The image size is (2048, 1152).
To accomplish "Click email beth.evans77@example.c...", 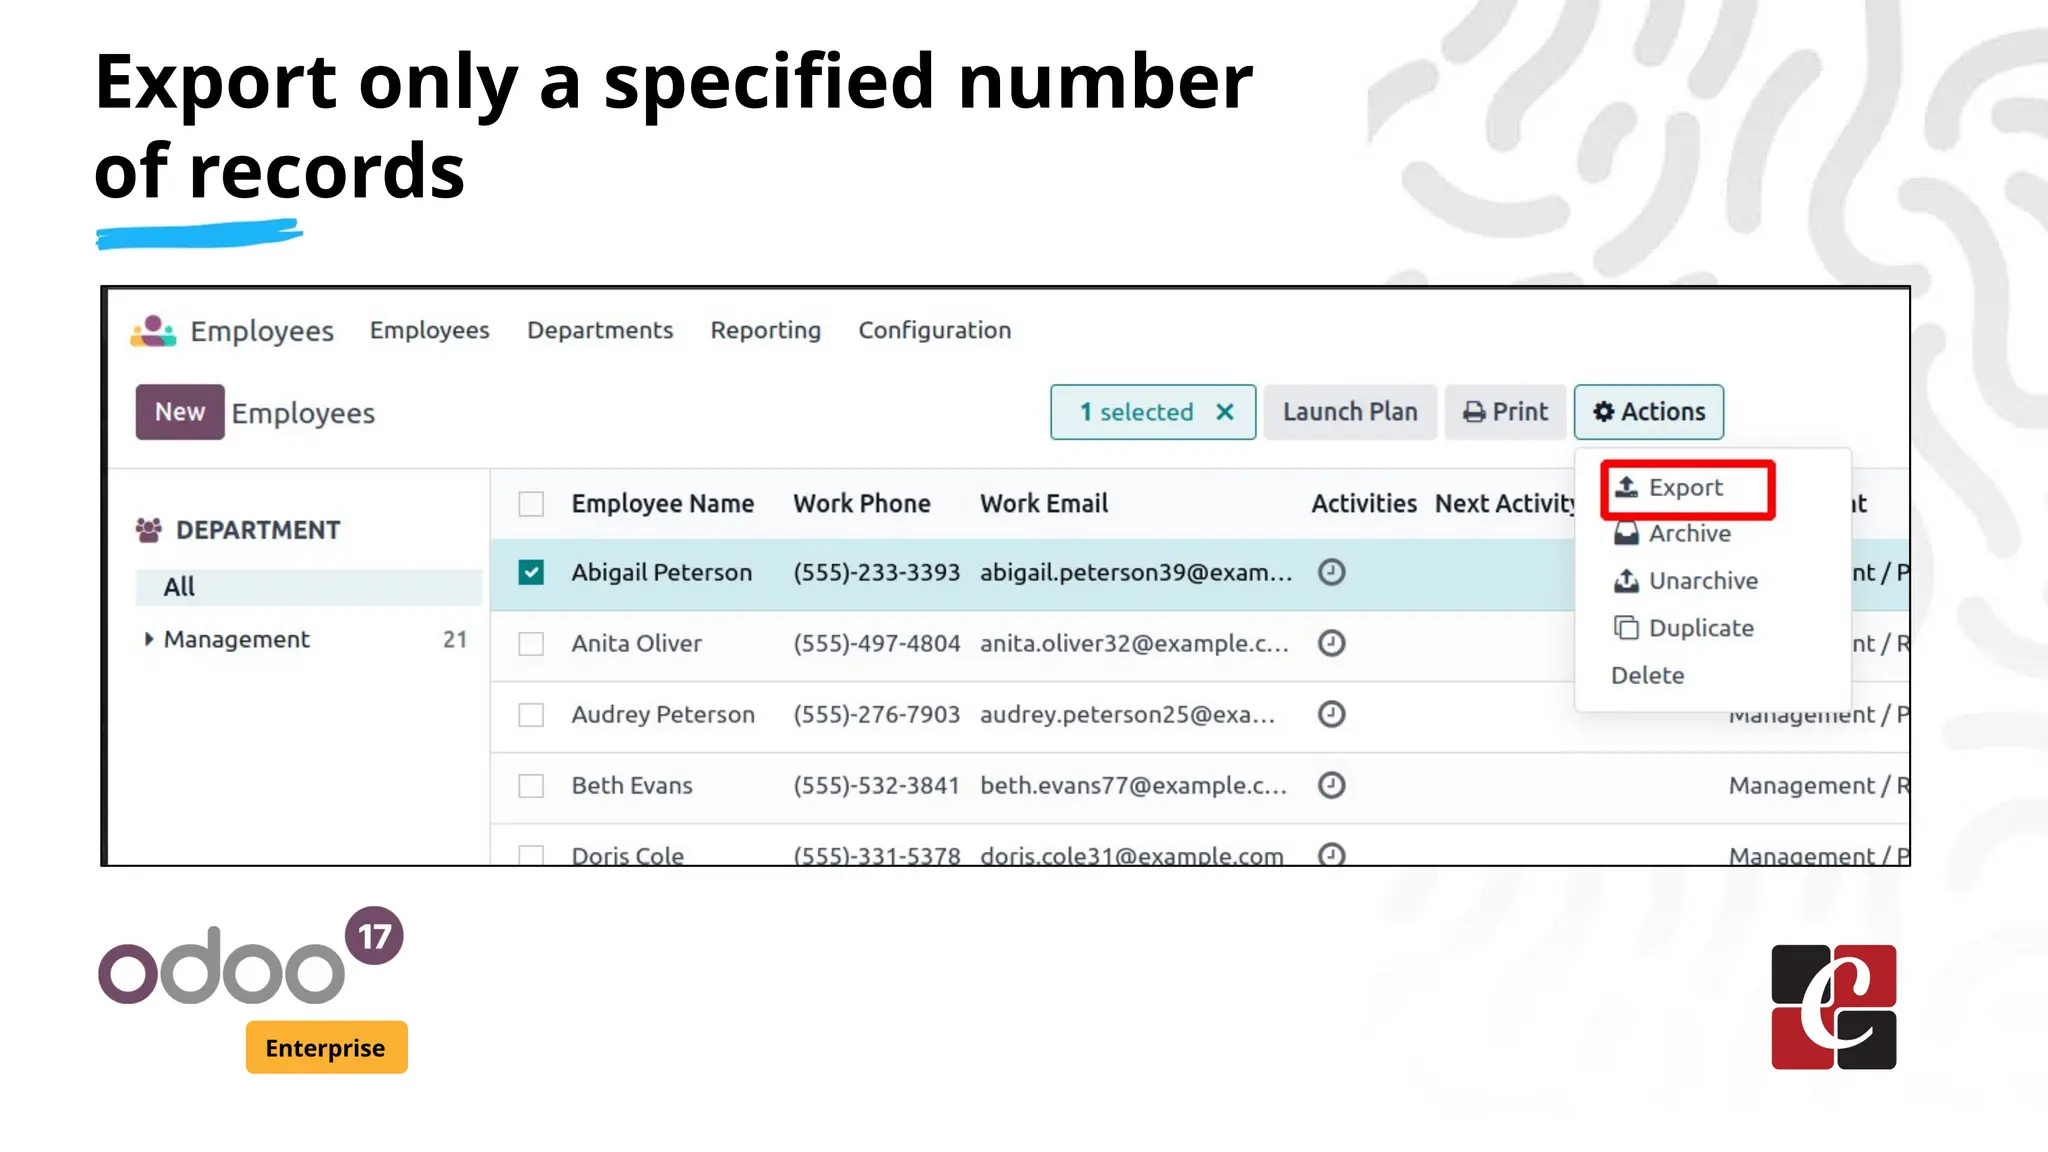I will point(1133,785).
